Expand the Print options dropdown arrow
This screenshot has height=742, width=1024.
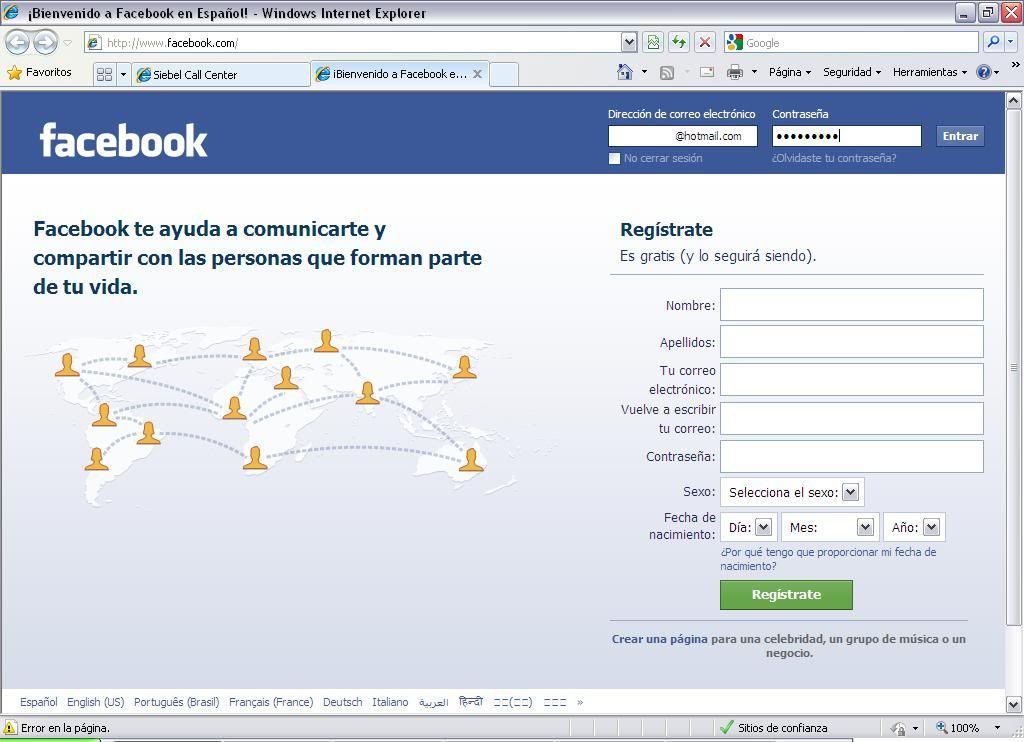click(x=754, y=72)
